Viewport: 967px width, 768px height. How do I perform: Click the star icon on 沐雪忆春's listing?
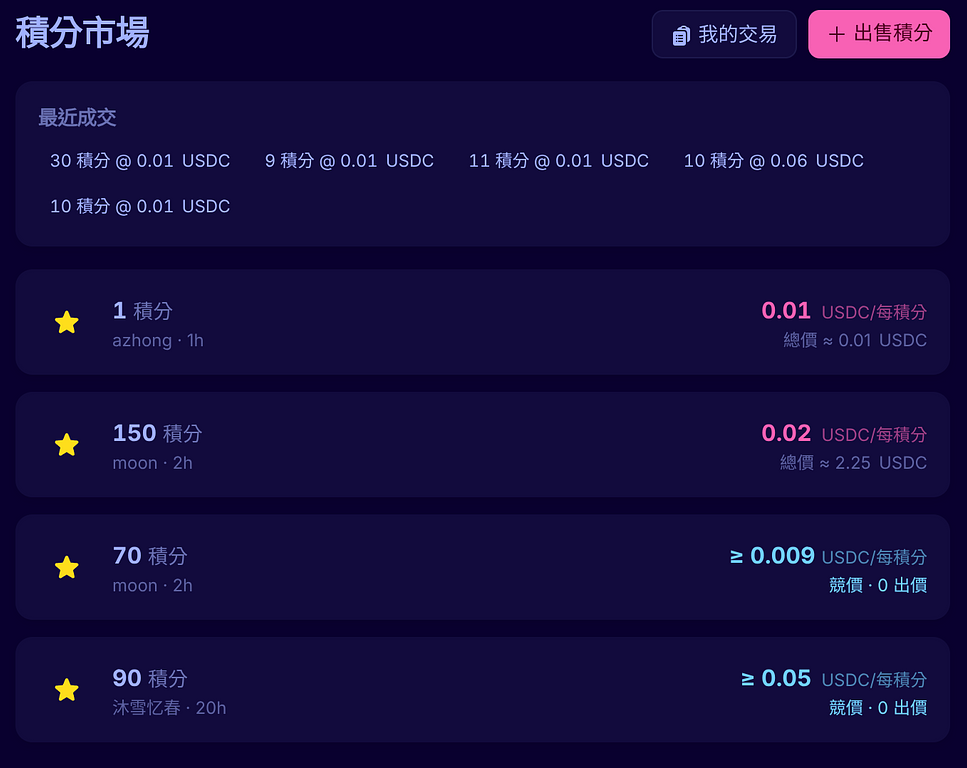pos(67,690)
